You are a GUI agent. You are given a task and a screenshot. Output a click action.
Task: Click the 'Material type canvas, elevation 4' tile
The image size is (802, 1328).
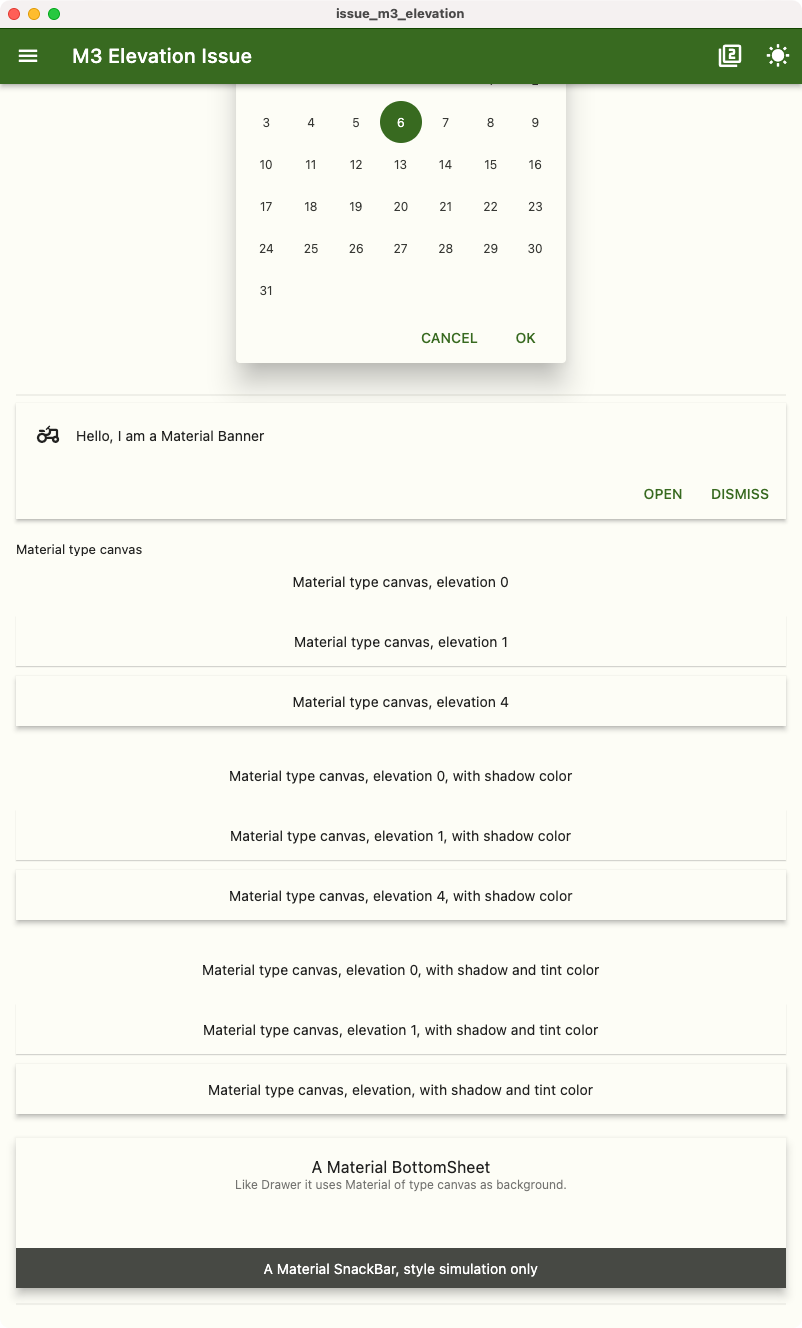[400, 701]
